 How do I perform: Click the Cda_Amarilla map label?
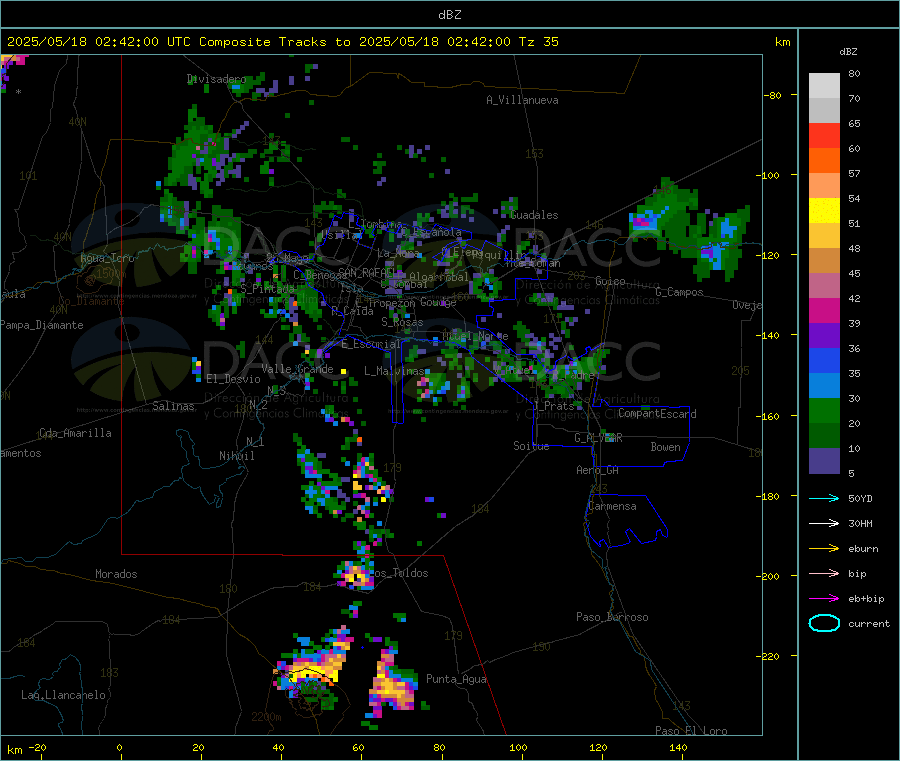point(75,433)
